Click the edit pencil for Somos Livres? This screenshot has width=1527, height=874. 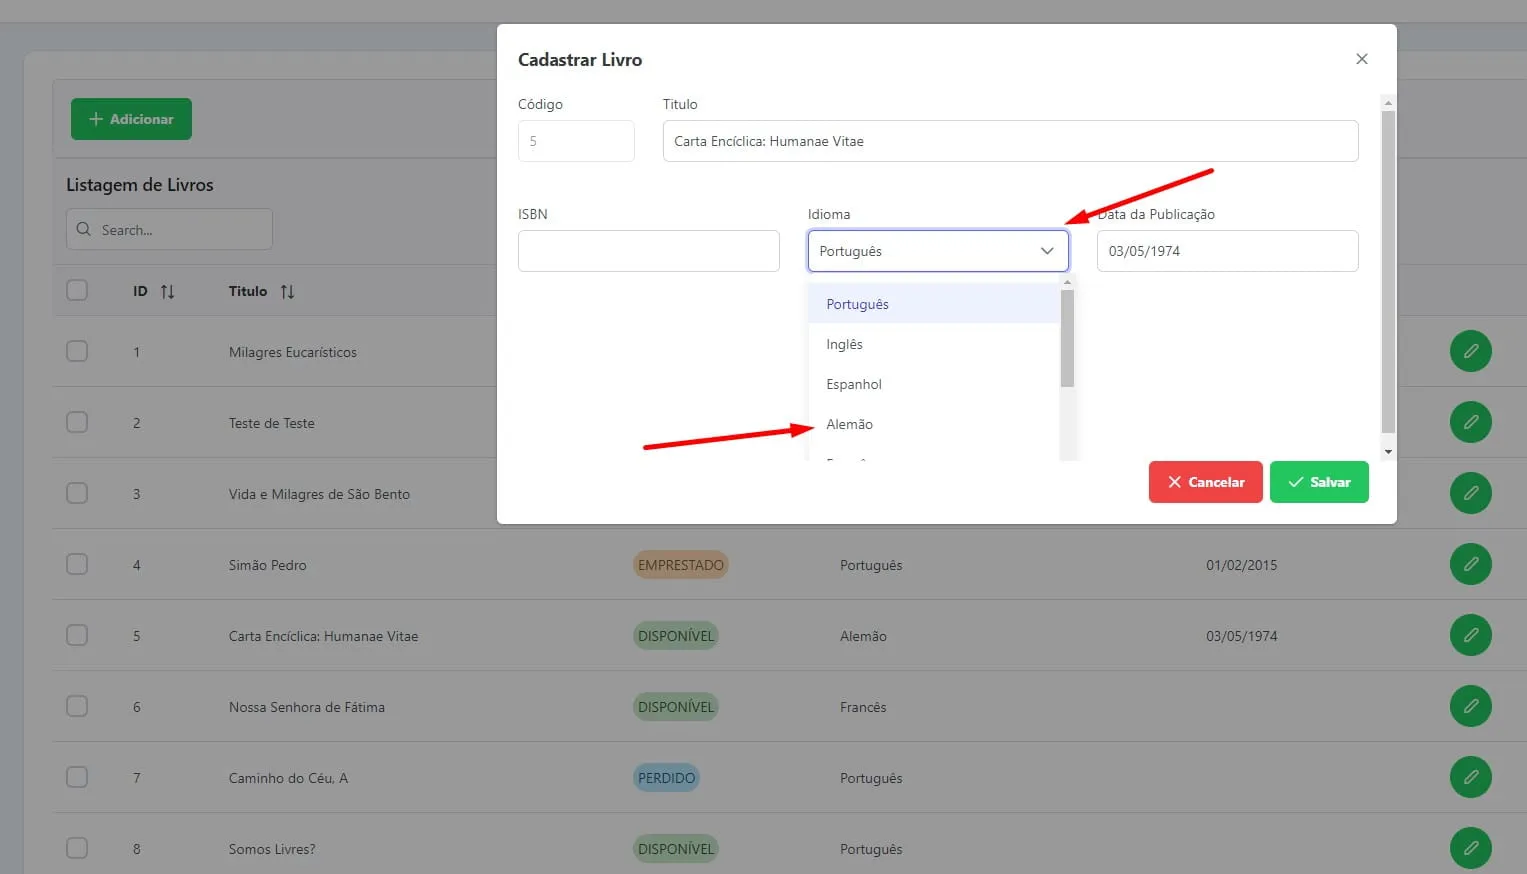pos(1470,849)
